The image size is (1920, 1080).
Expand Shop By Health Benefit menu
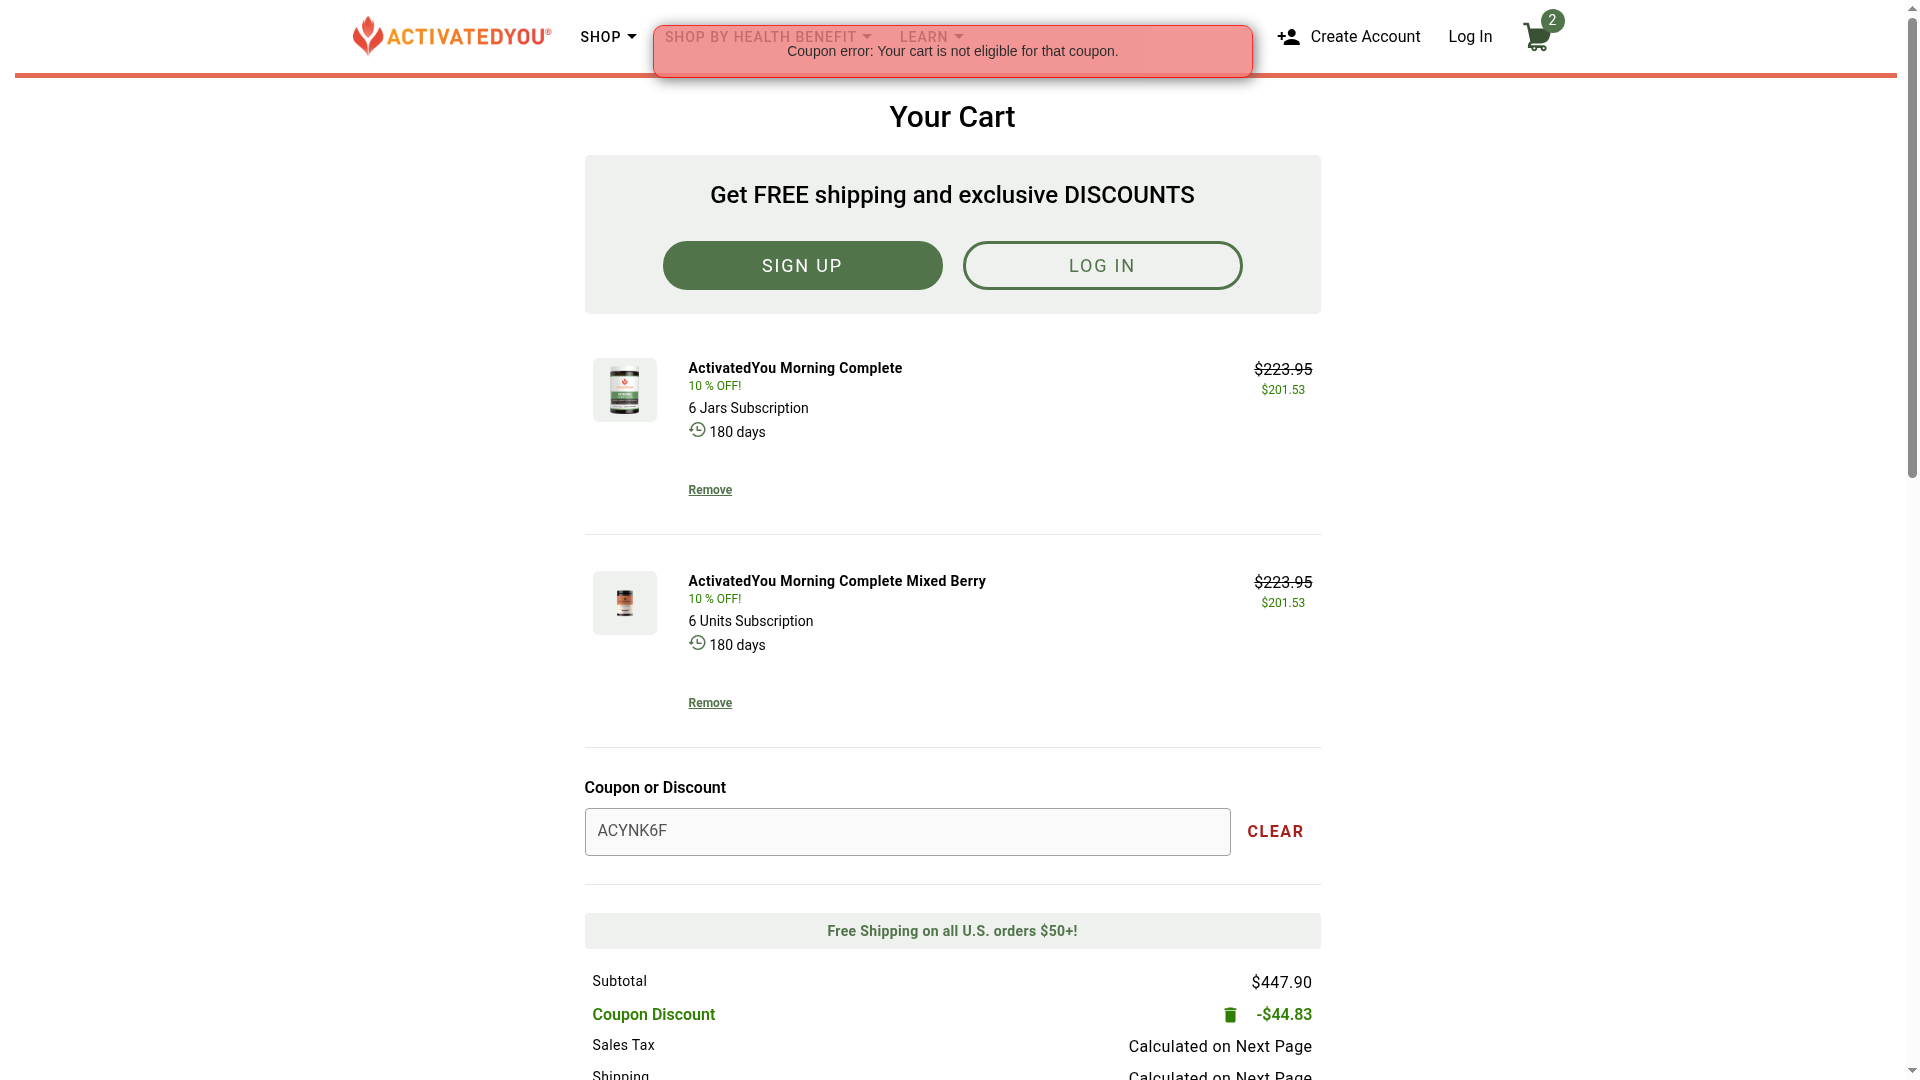click(x=768, y=37)
